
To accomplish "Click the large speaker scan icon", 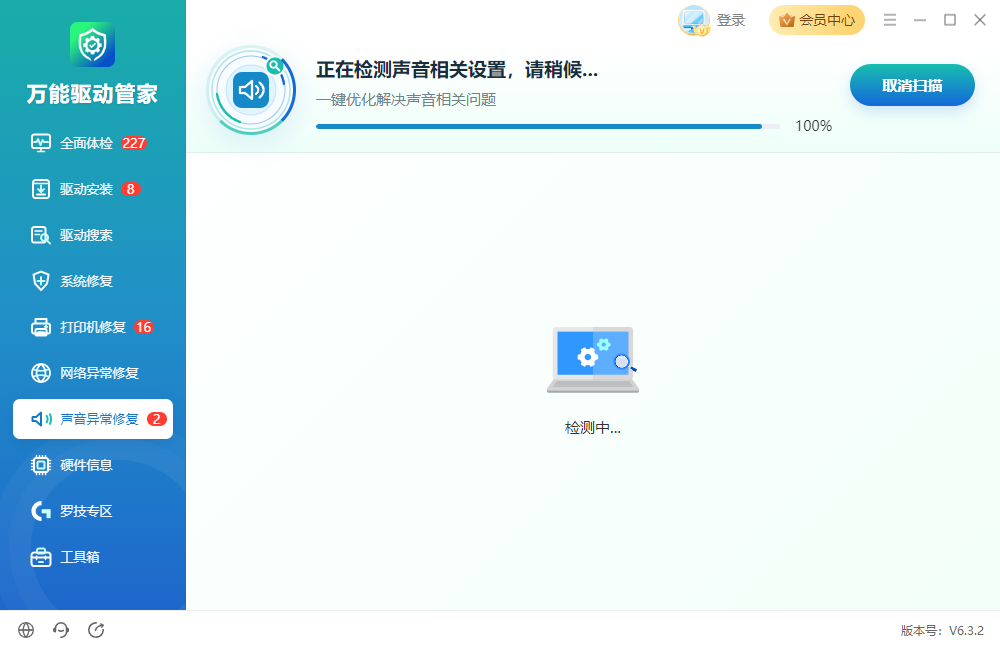I will (x=252, y=90).
